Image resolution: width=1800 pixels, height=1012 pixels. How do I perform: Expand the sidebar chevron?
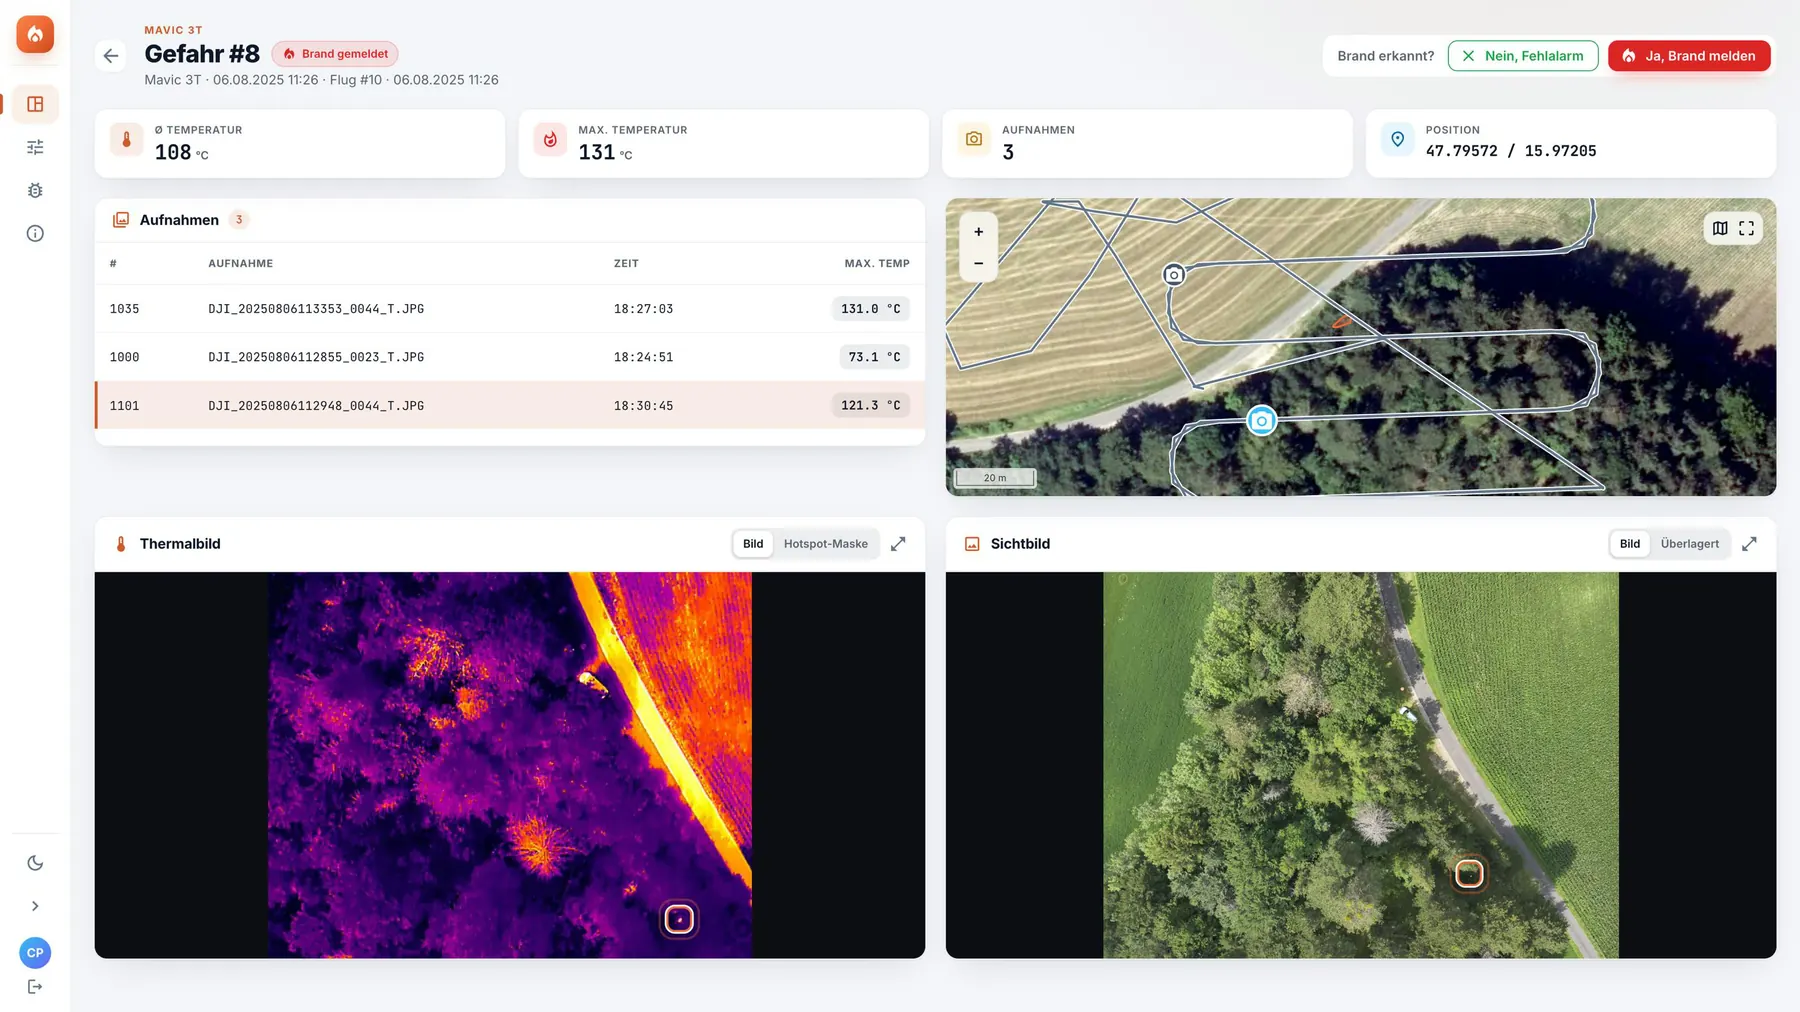[x=35, y=906]
